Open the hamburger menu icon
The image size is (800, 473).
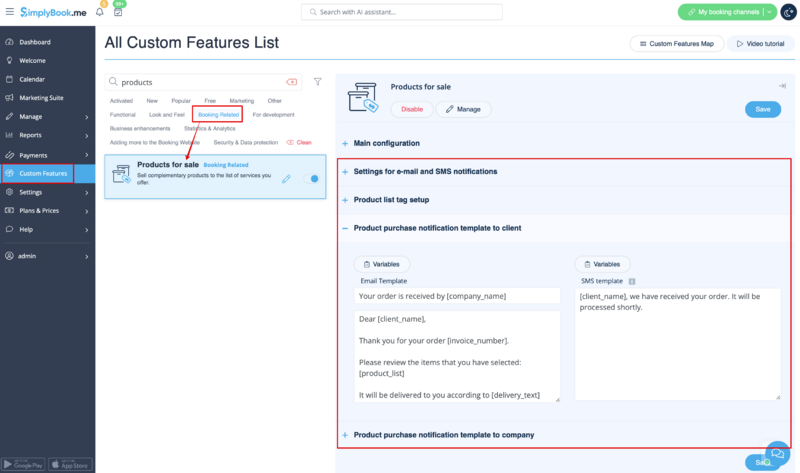click(9, 11)
